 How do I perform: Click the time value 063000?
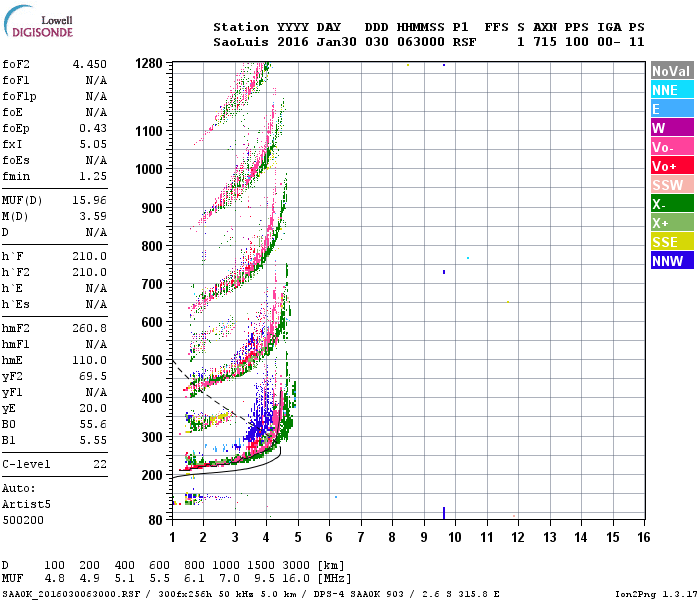point(421,42)
